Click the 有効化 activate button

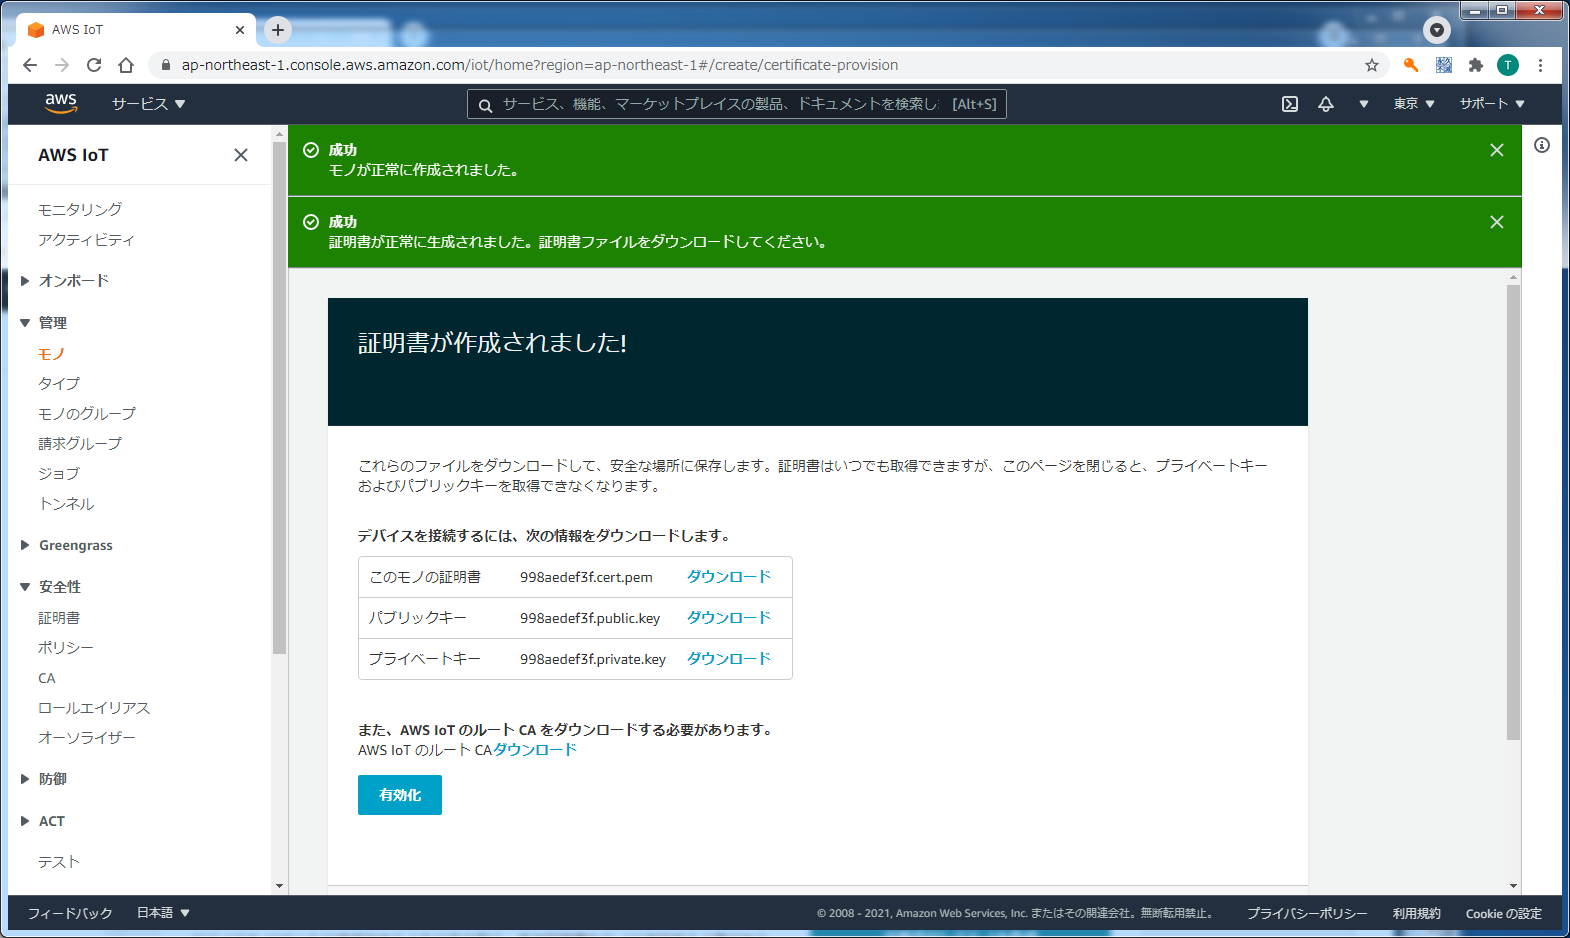[x=400, y=795]
